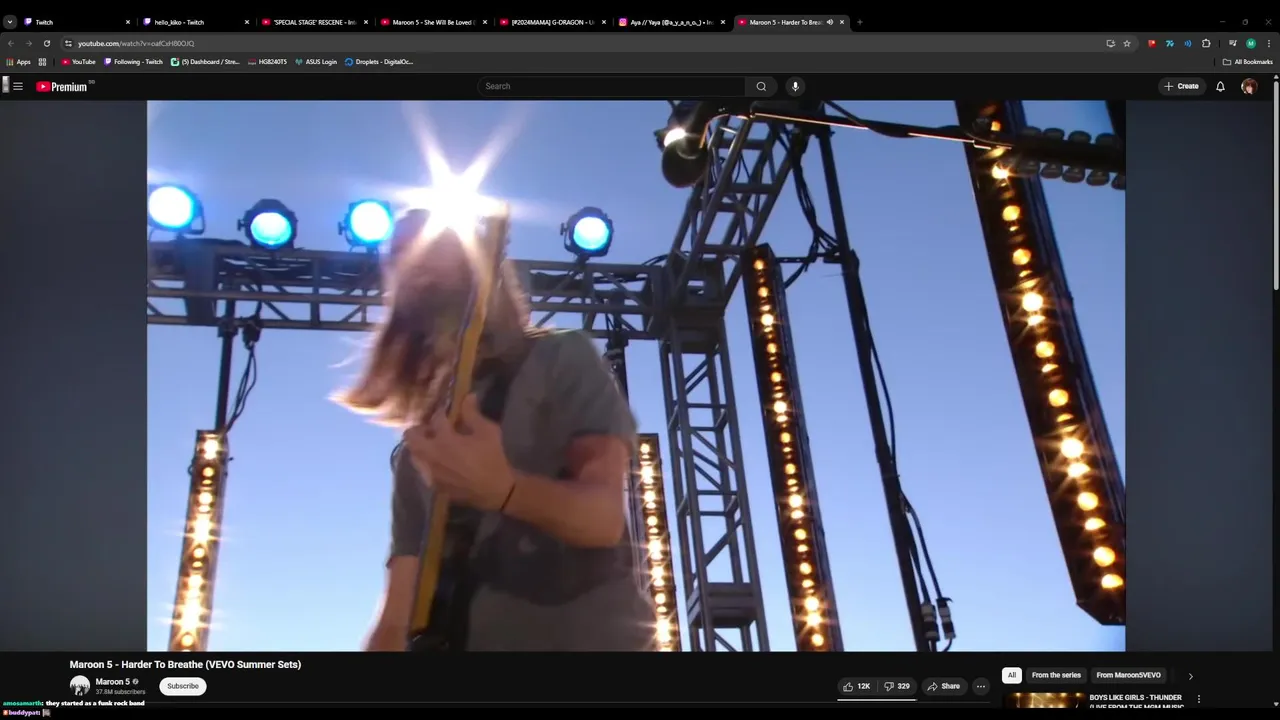Open Apps bookmark shortcut
The height and width of the screenshot is (720, 1280).
coord(19,62)
